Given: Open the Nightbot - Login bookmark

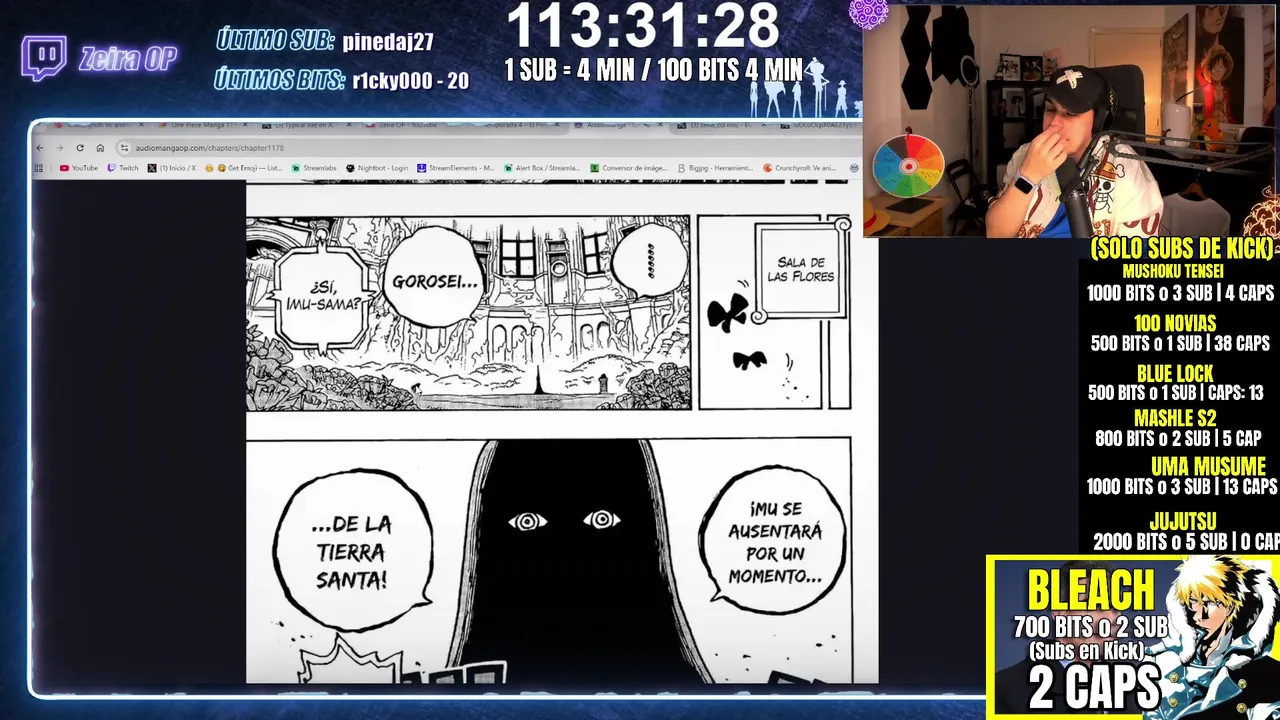Looking at the screenshot, I should pyautogui.click(x=377, y=168).
